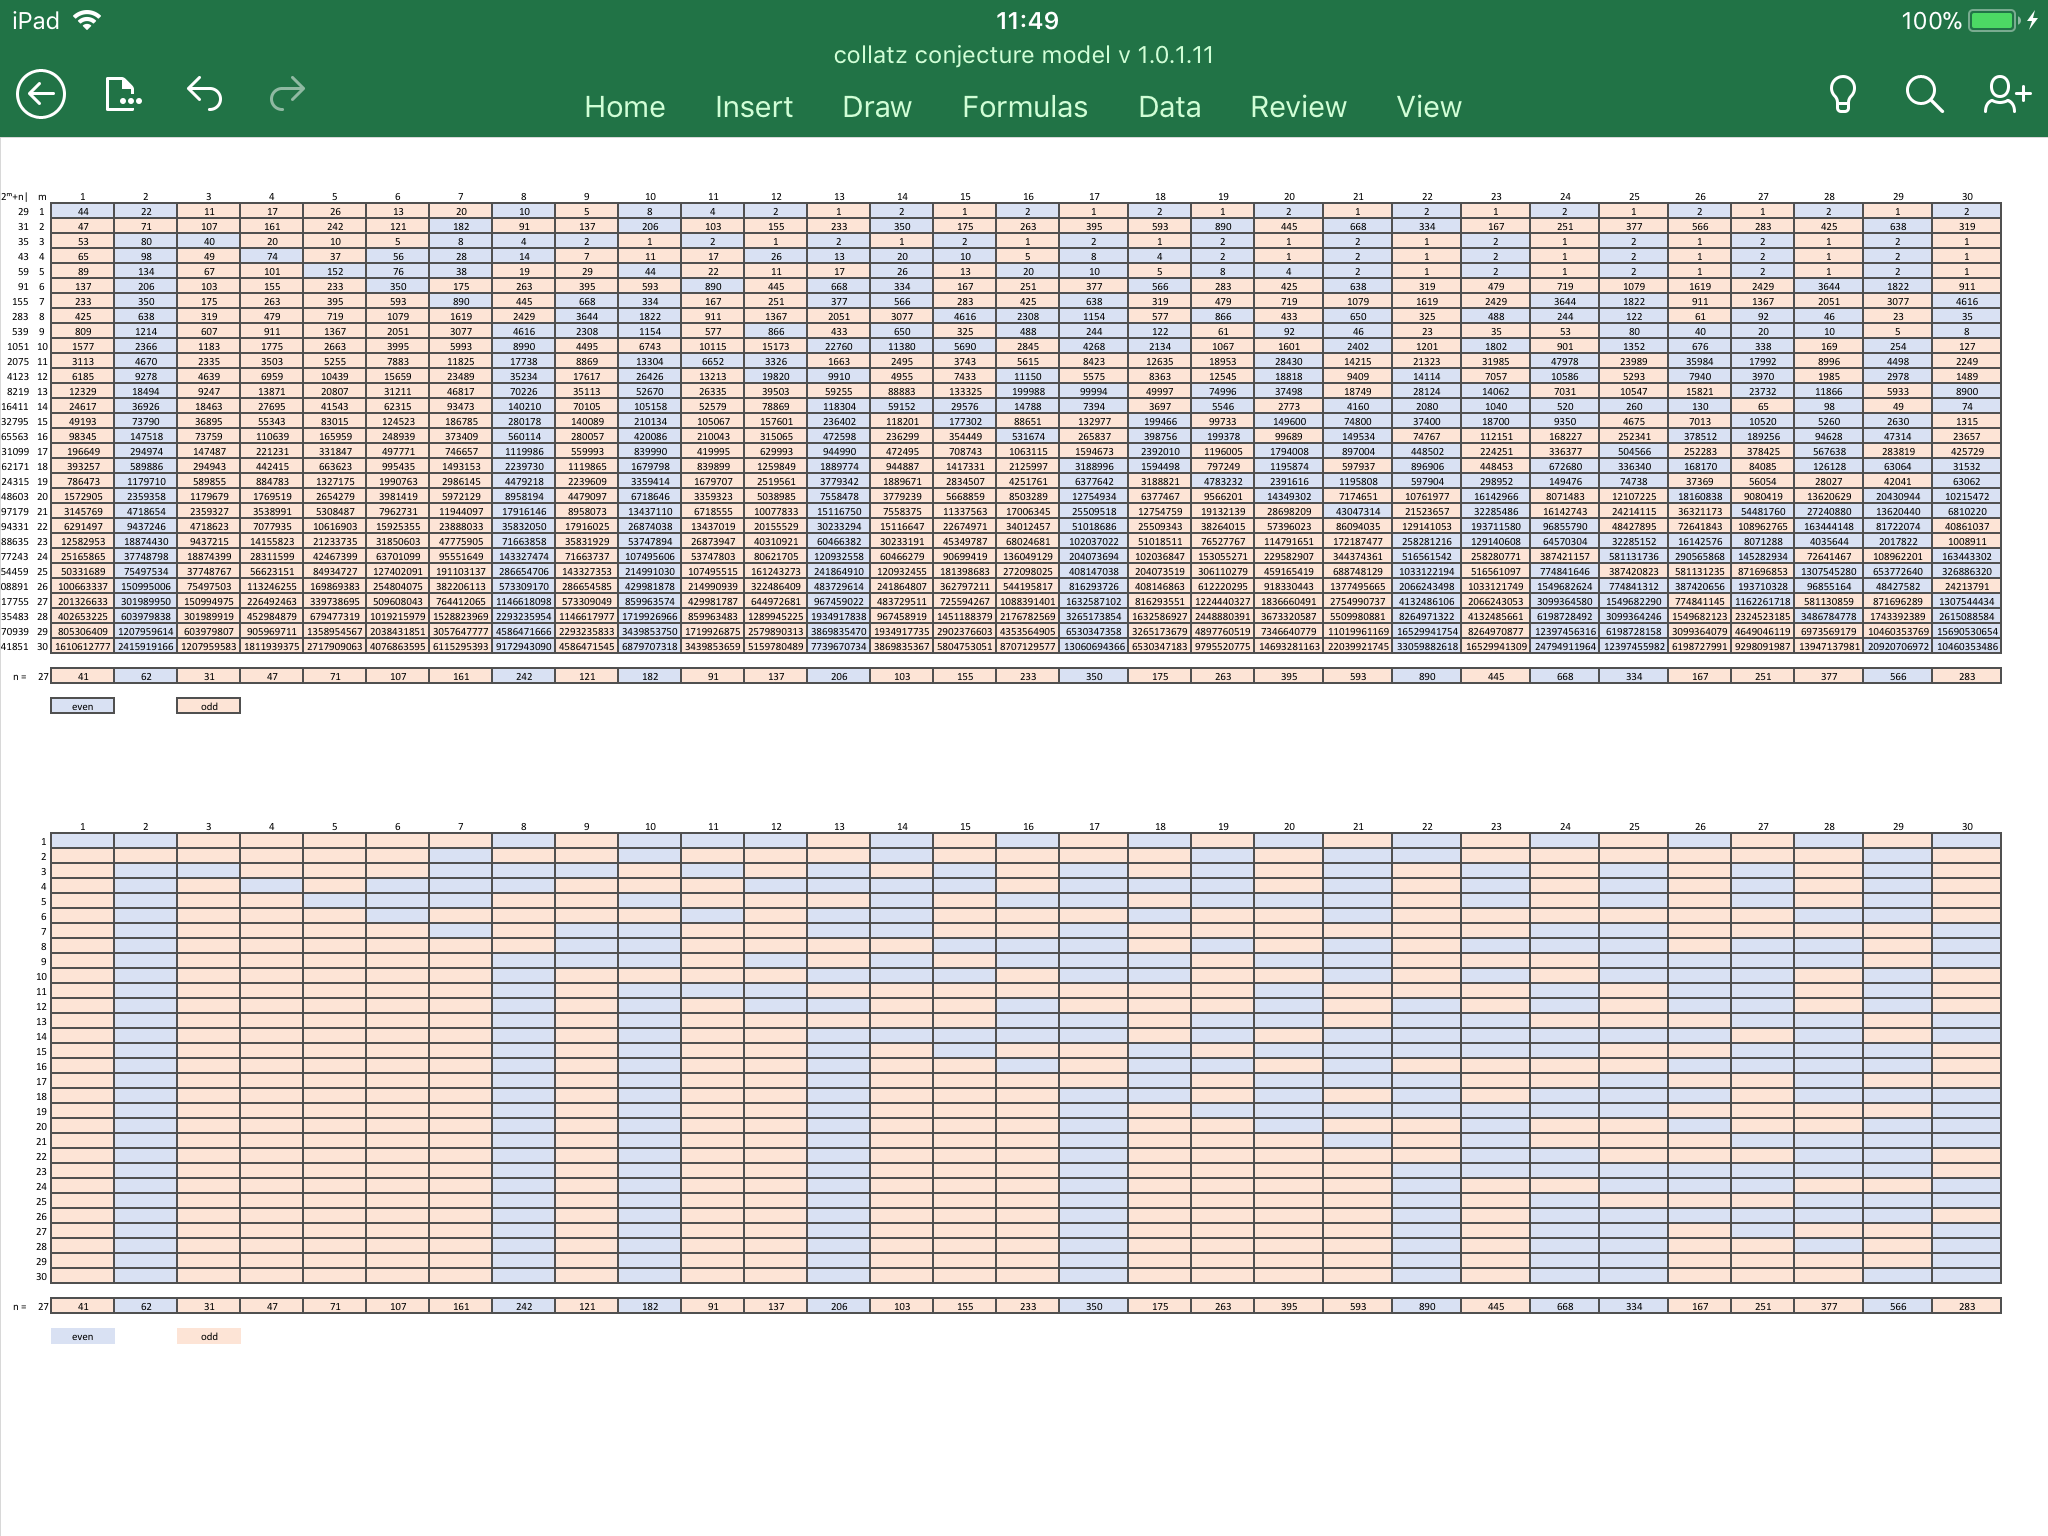The height and width of the screenshot is (1536, 2048).
Task: Open the file options icon
Action: click(x=122, y=95)
